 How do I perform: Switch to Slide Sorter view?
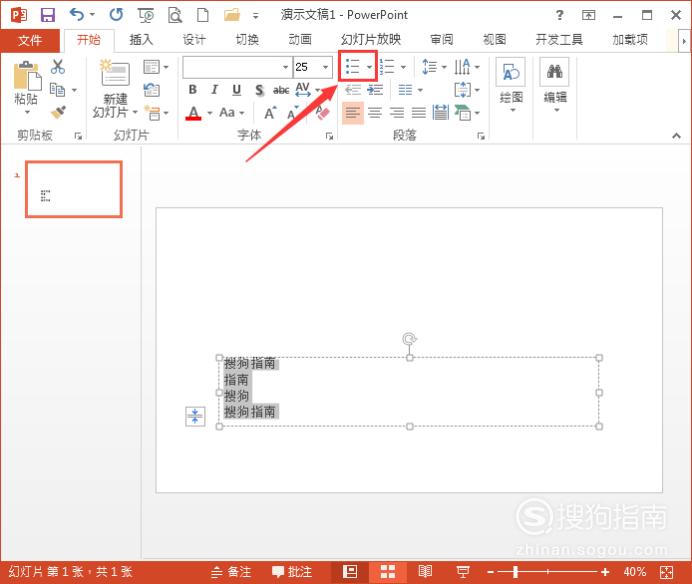tap(387, 572)
